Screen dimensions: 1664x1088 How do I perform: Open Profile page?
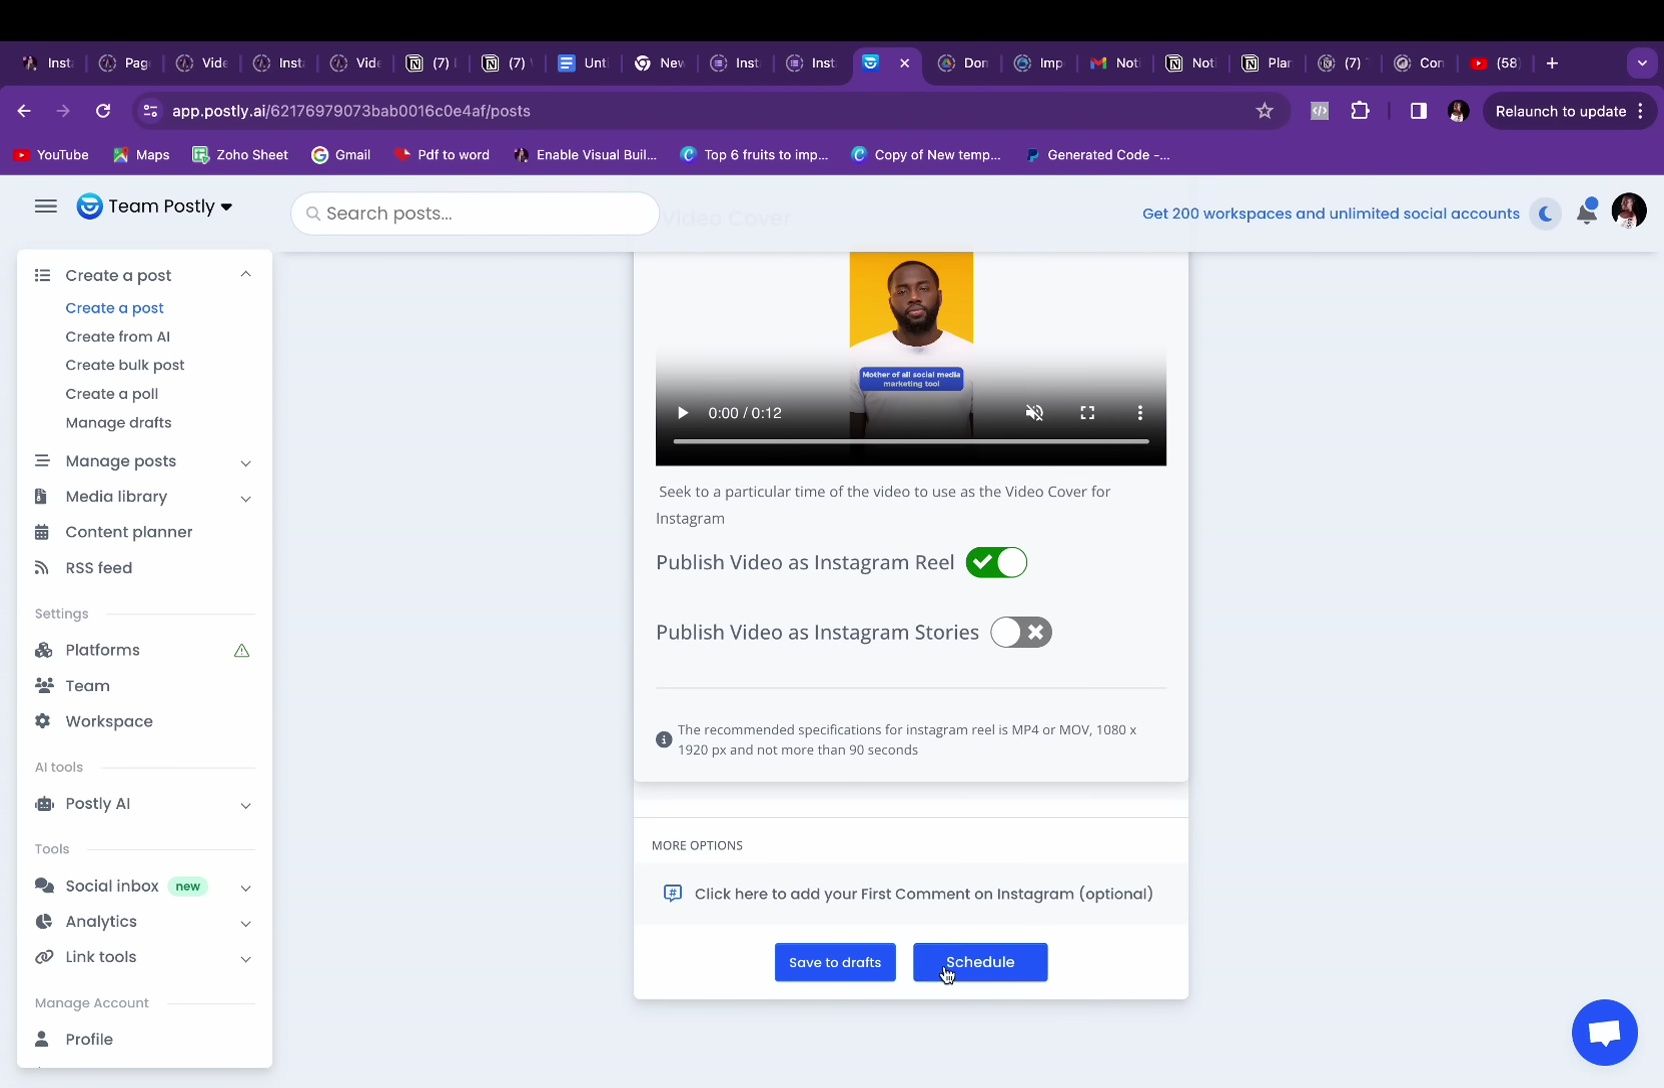coord(88,1039)
